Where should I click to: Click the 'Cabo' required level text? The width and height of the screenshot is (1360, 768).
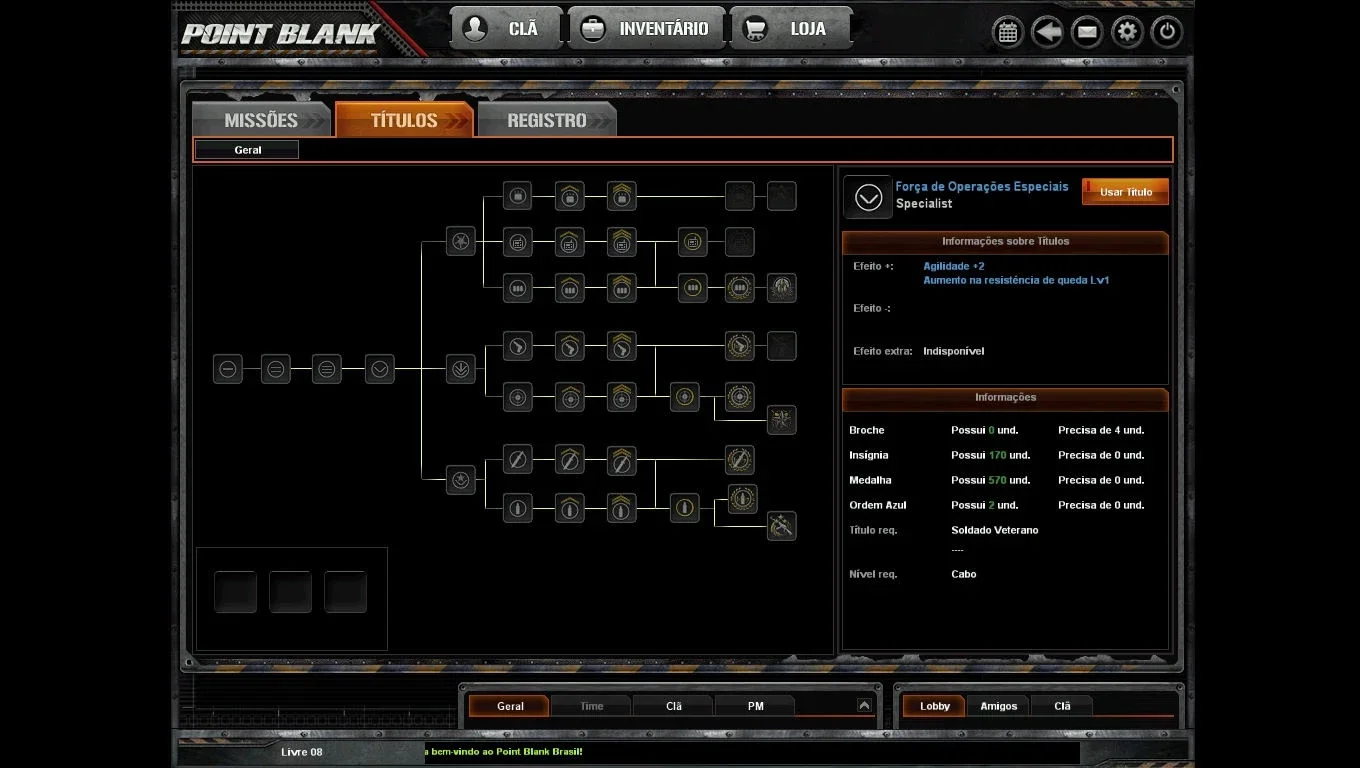(964, 574)
